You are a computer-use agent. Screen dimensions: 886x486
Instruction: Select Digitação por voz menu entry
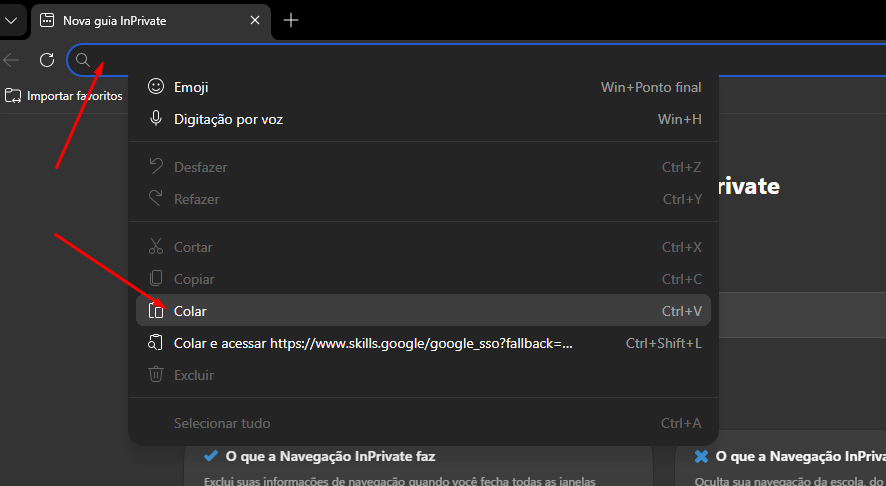click(424, 119)
